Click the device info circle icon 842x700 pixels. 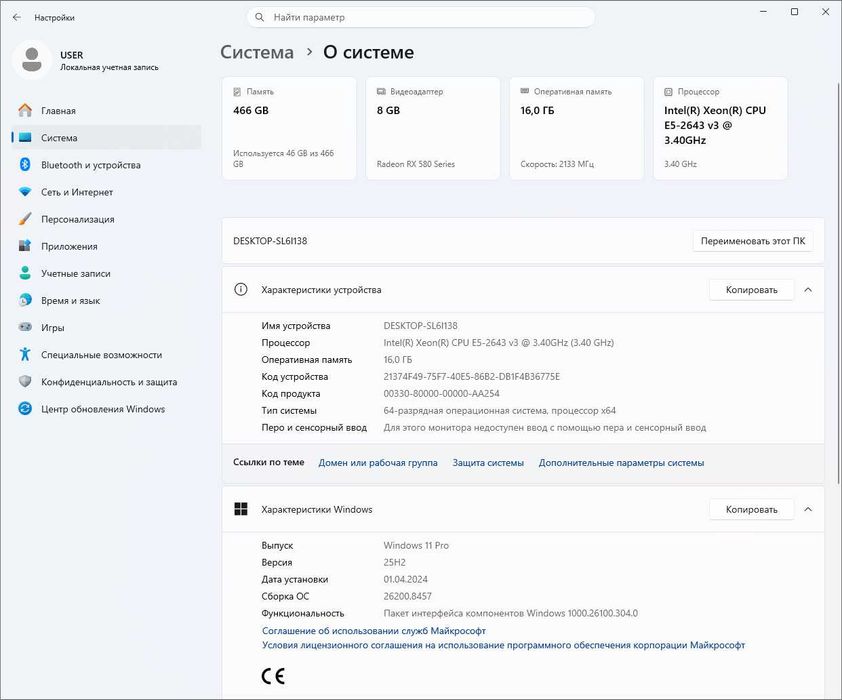[x=241, y=289]
